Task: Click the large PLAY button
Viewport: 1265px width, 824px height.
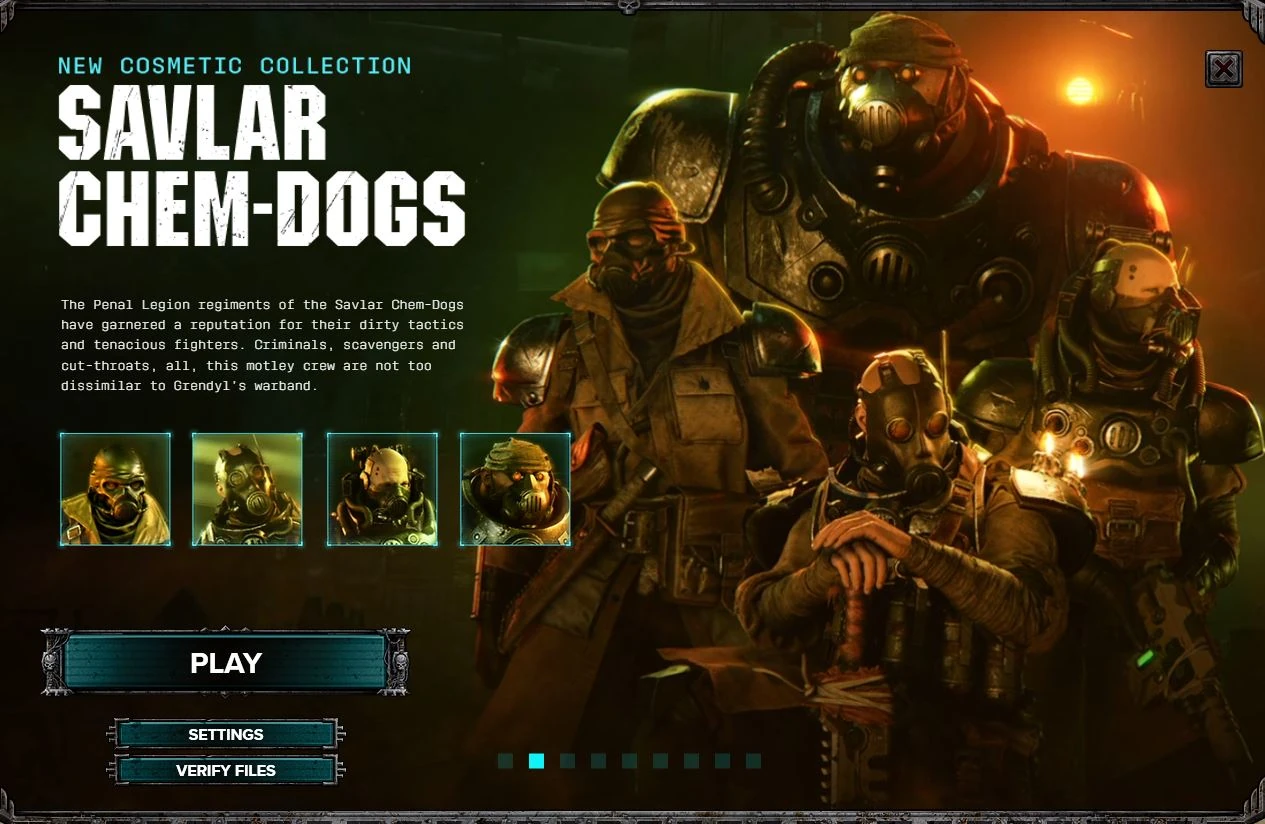Action: [225, 662]
